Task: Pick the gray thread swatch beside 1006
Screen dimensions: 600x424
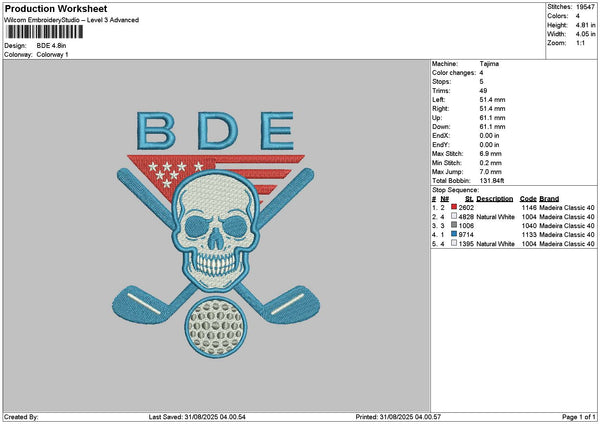Action: coord(455,225)
